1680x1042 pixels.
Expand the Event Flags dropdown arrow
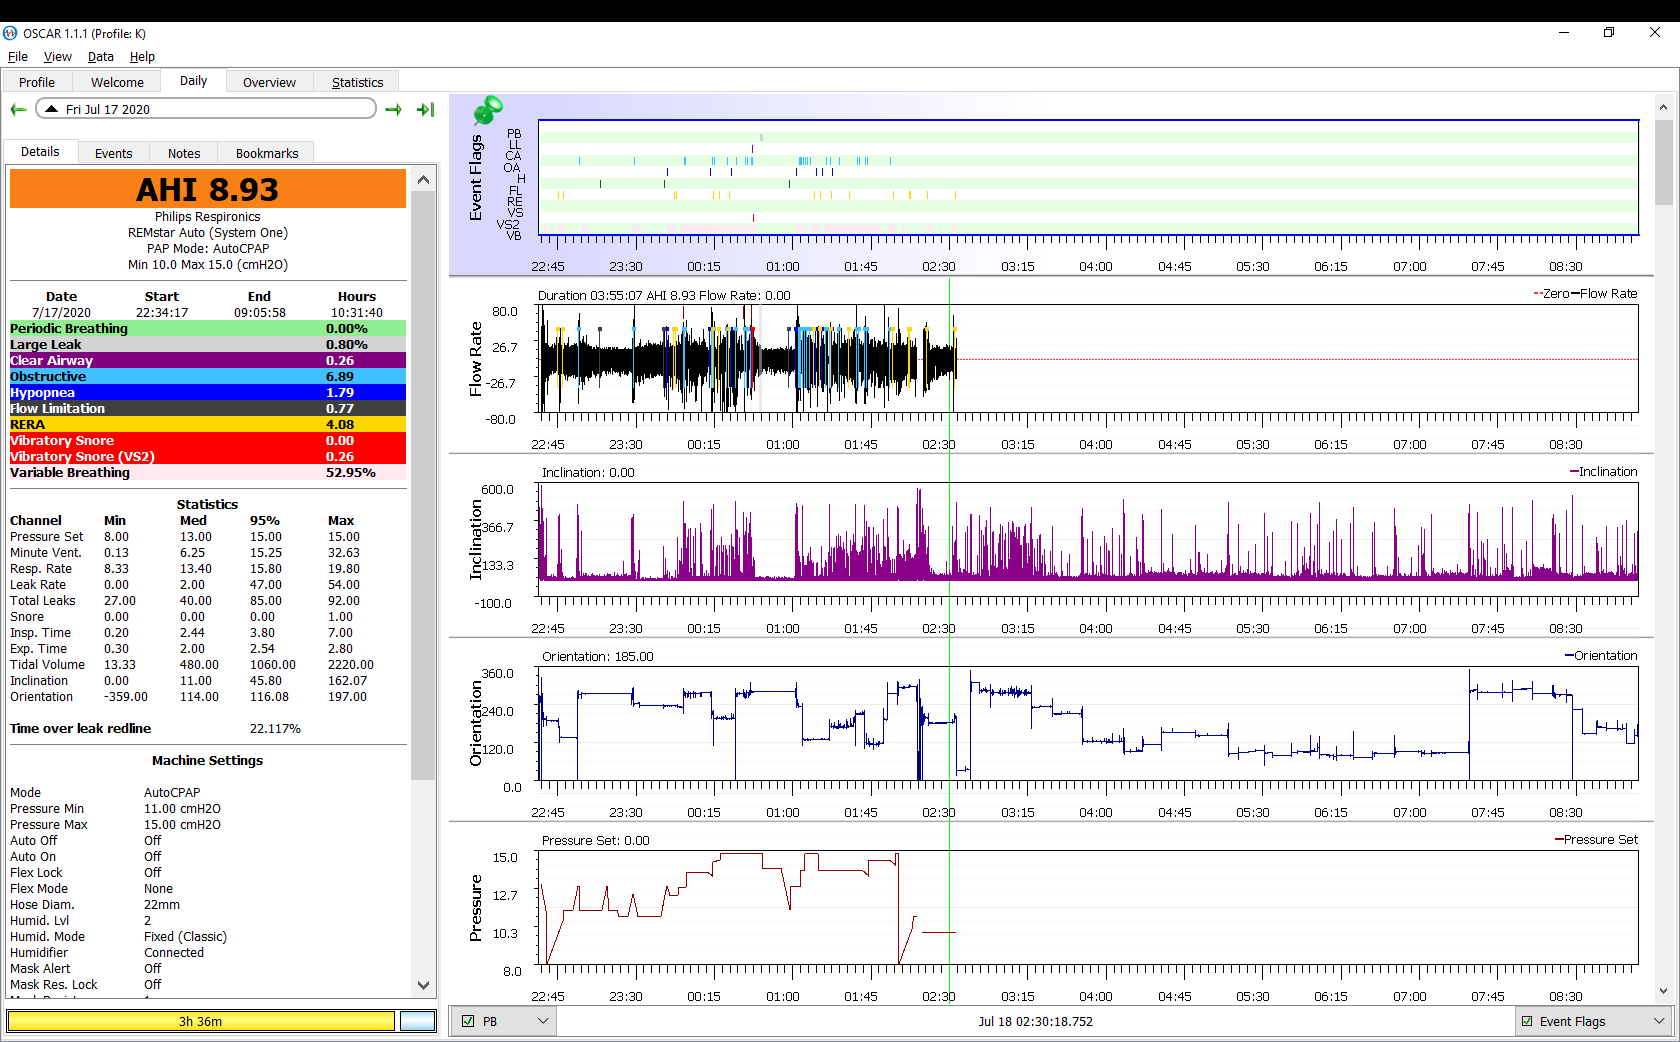tap(1659, 1021)
